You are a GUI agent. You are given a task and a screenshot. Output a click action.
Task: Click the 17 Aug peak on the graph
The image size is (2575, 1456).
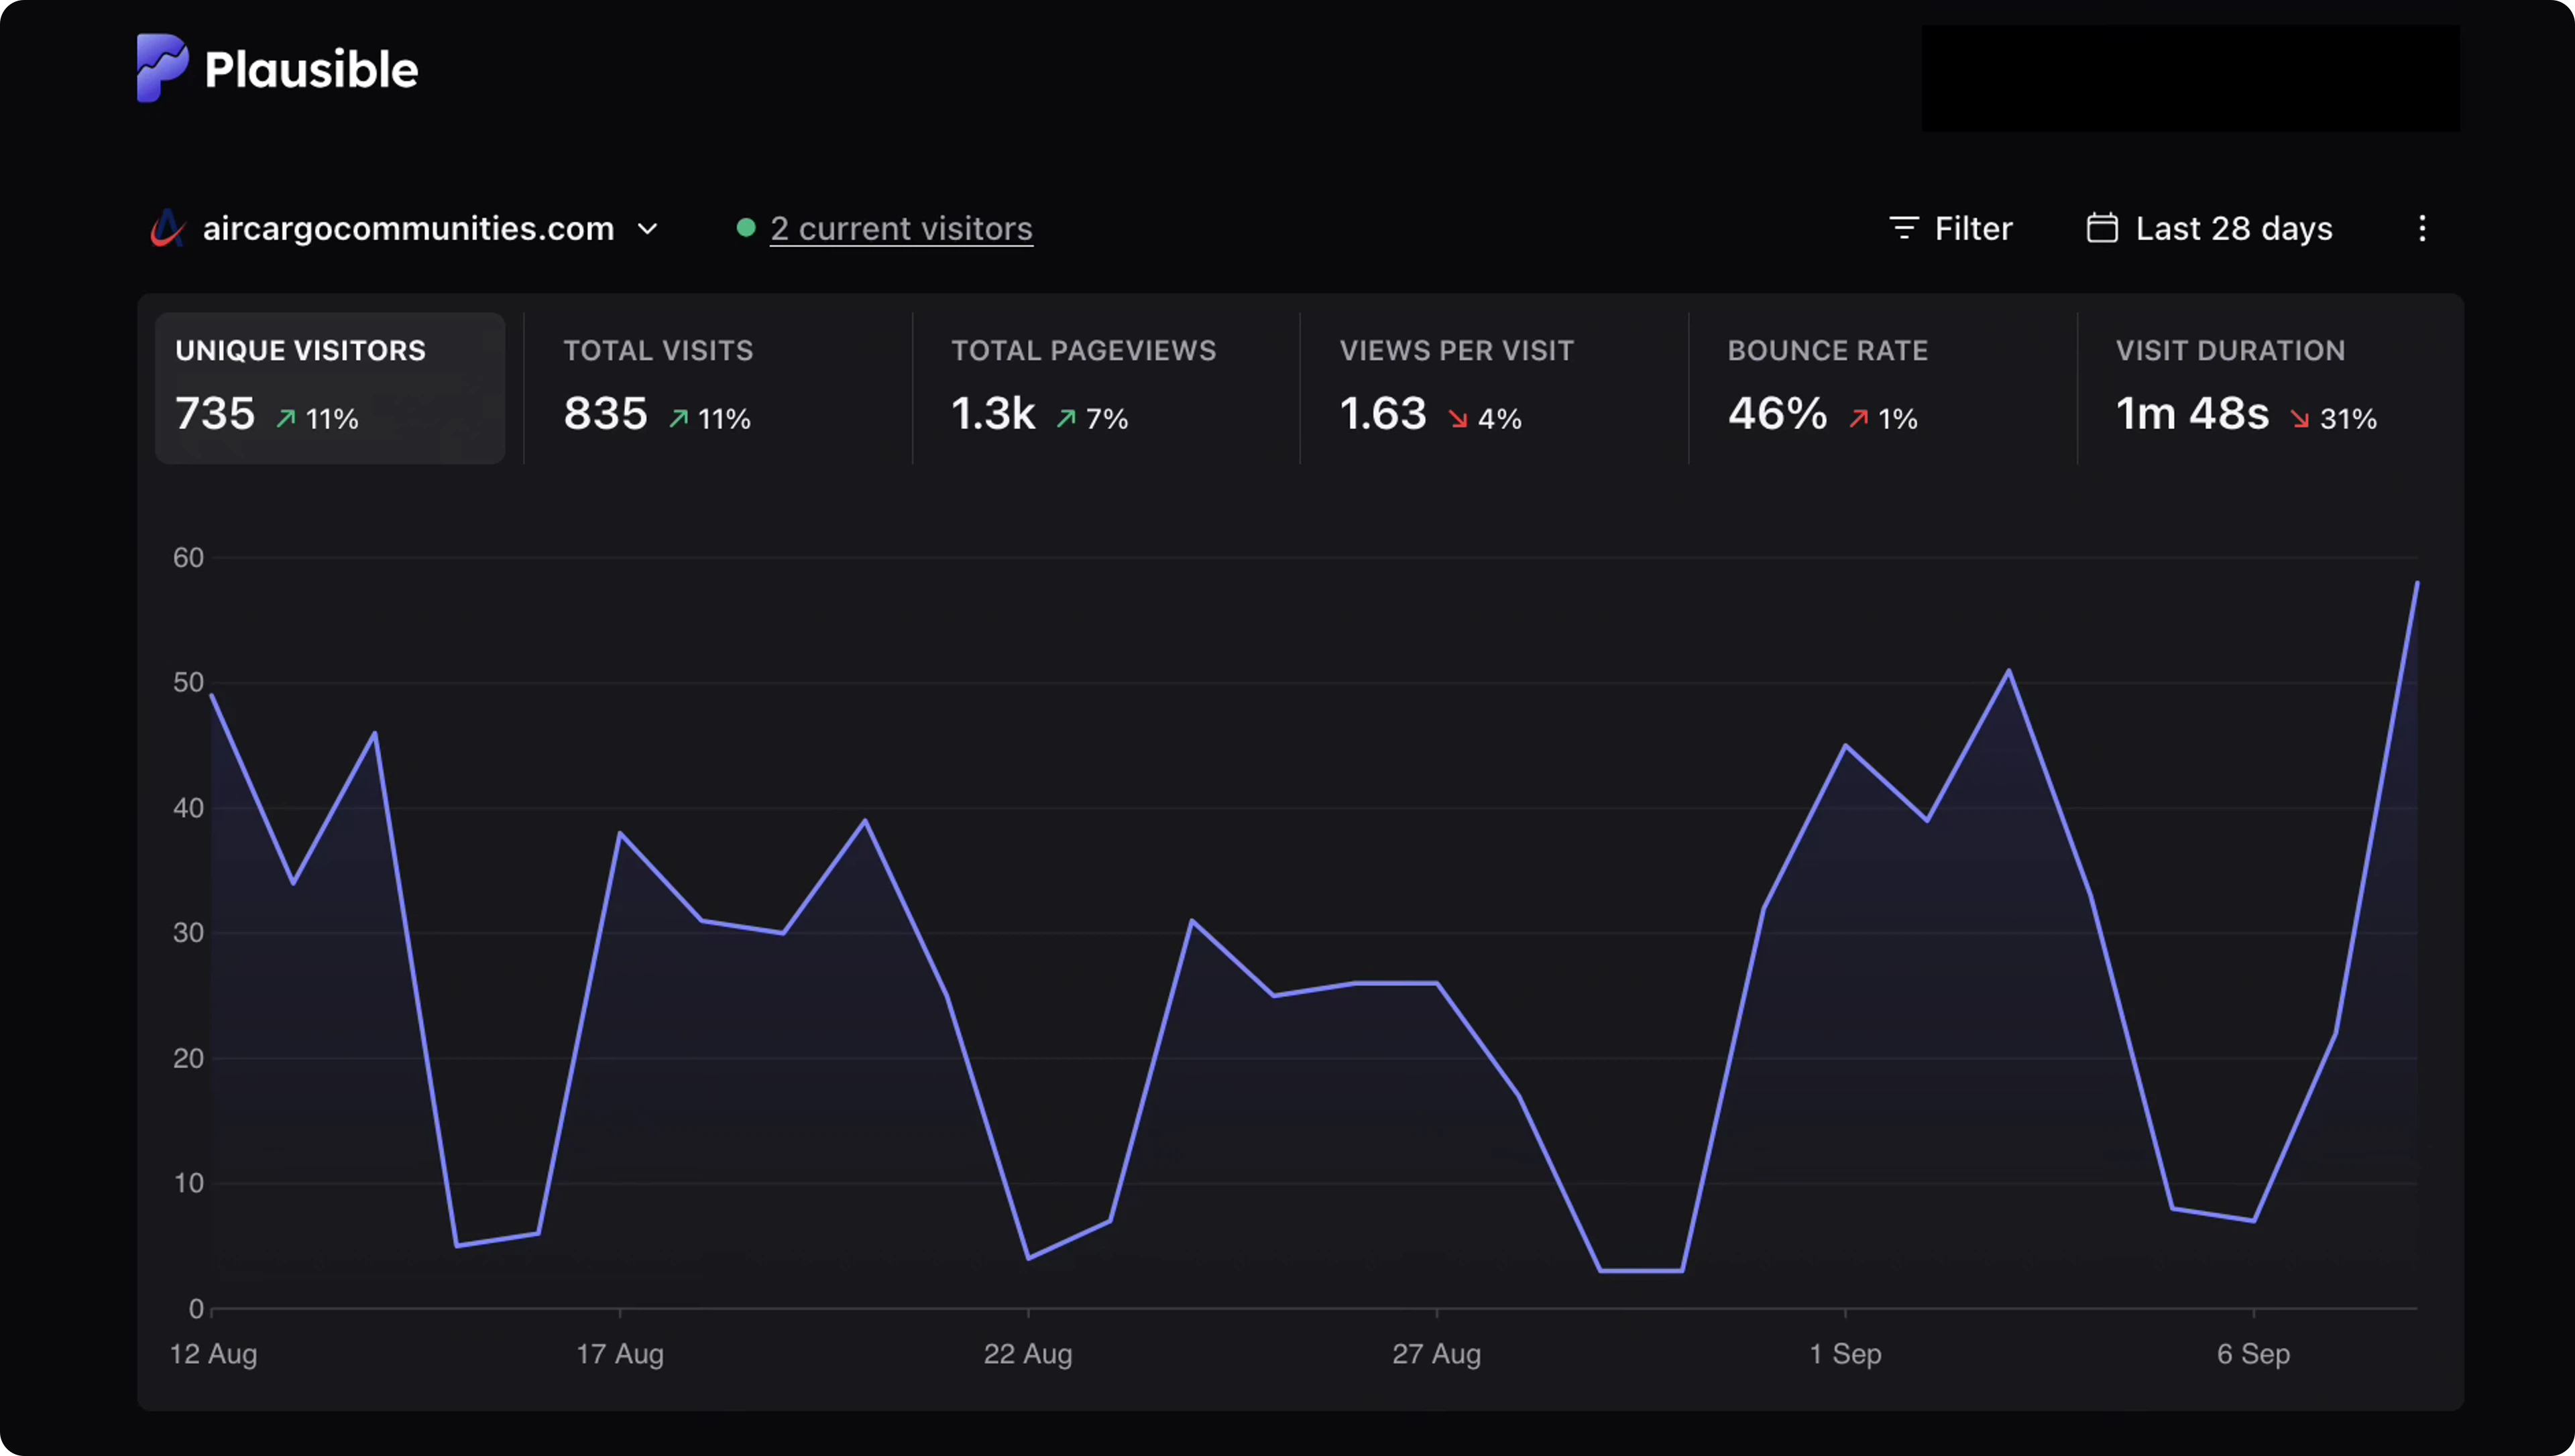coord(620,833)
